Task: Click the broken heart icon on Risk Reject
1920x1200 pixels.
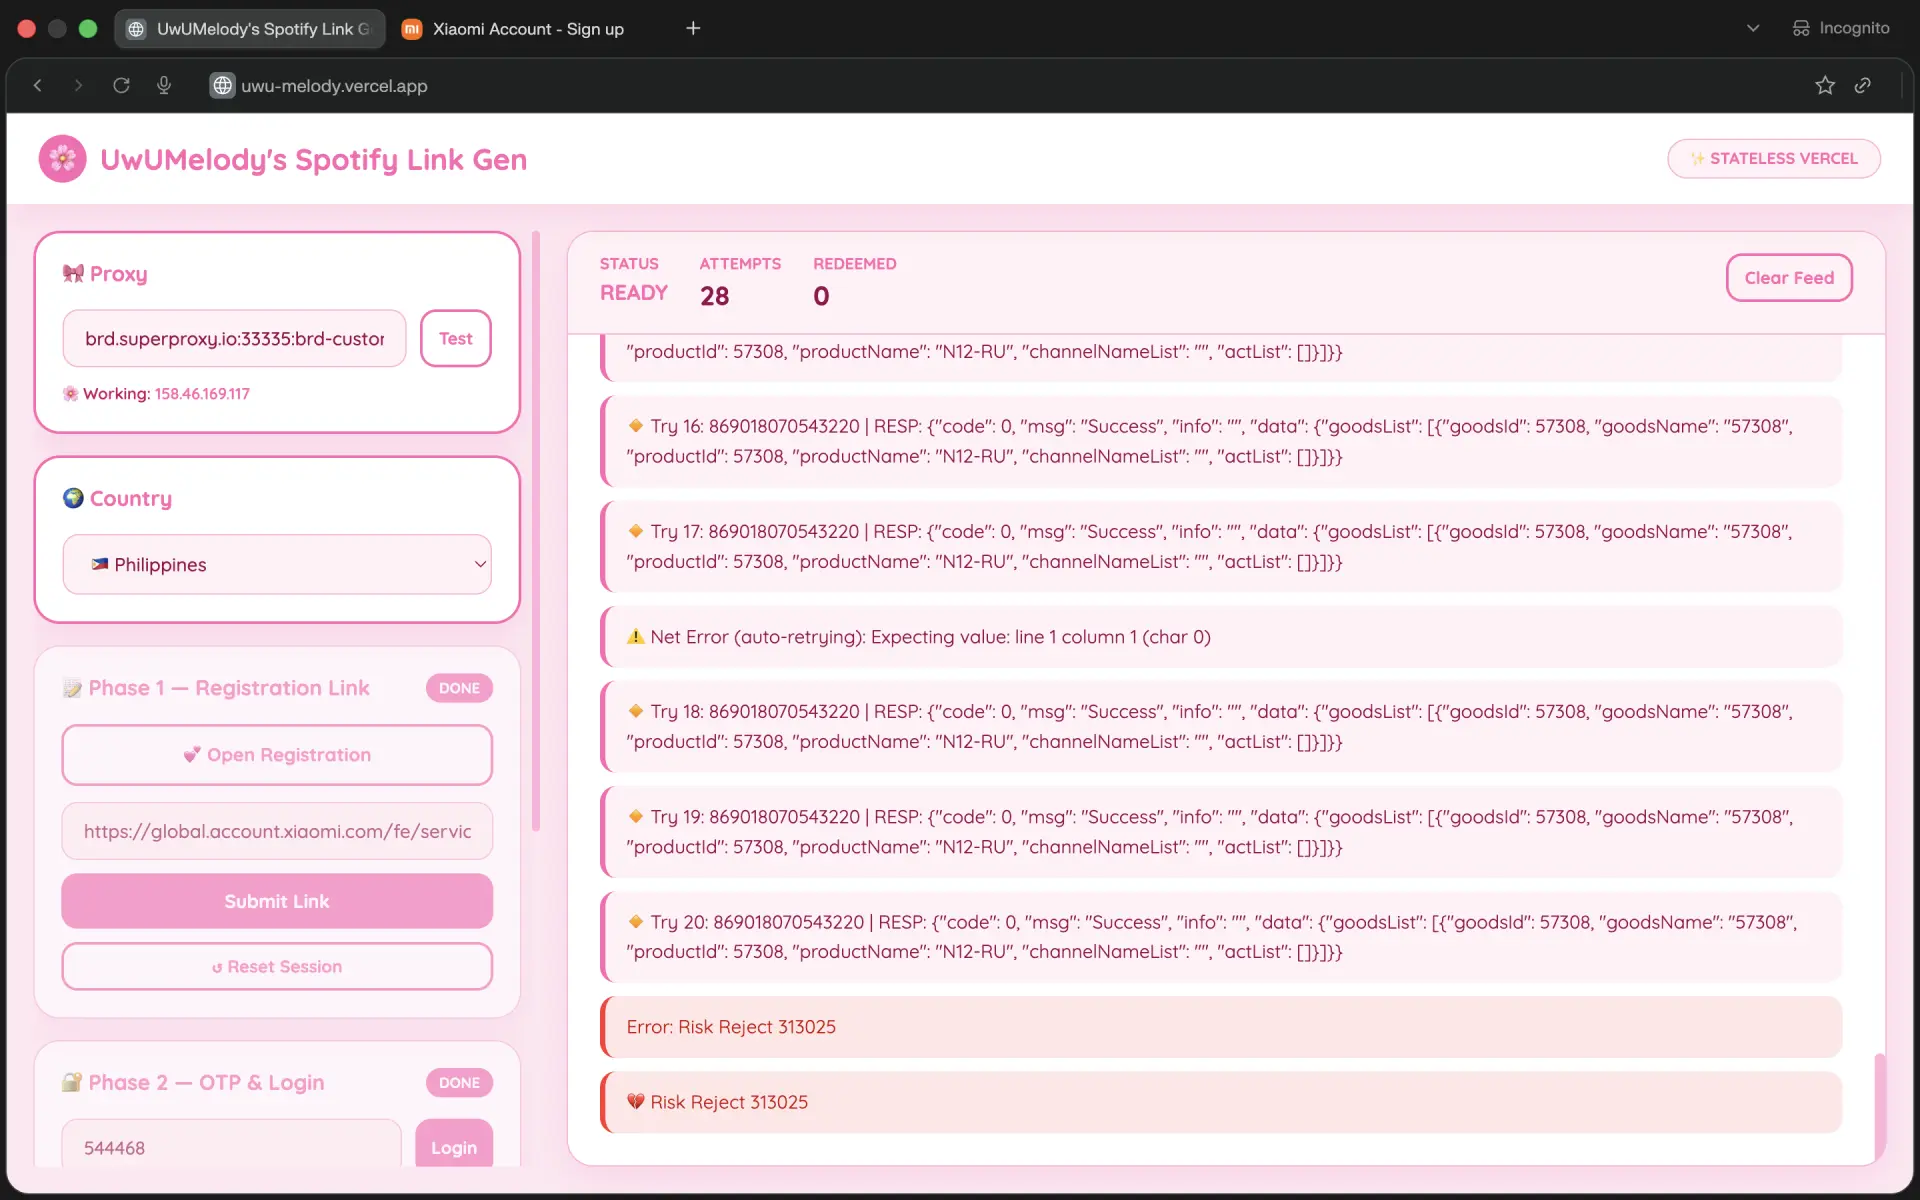Action: click(635, 1101)
